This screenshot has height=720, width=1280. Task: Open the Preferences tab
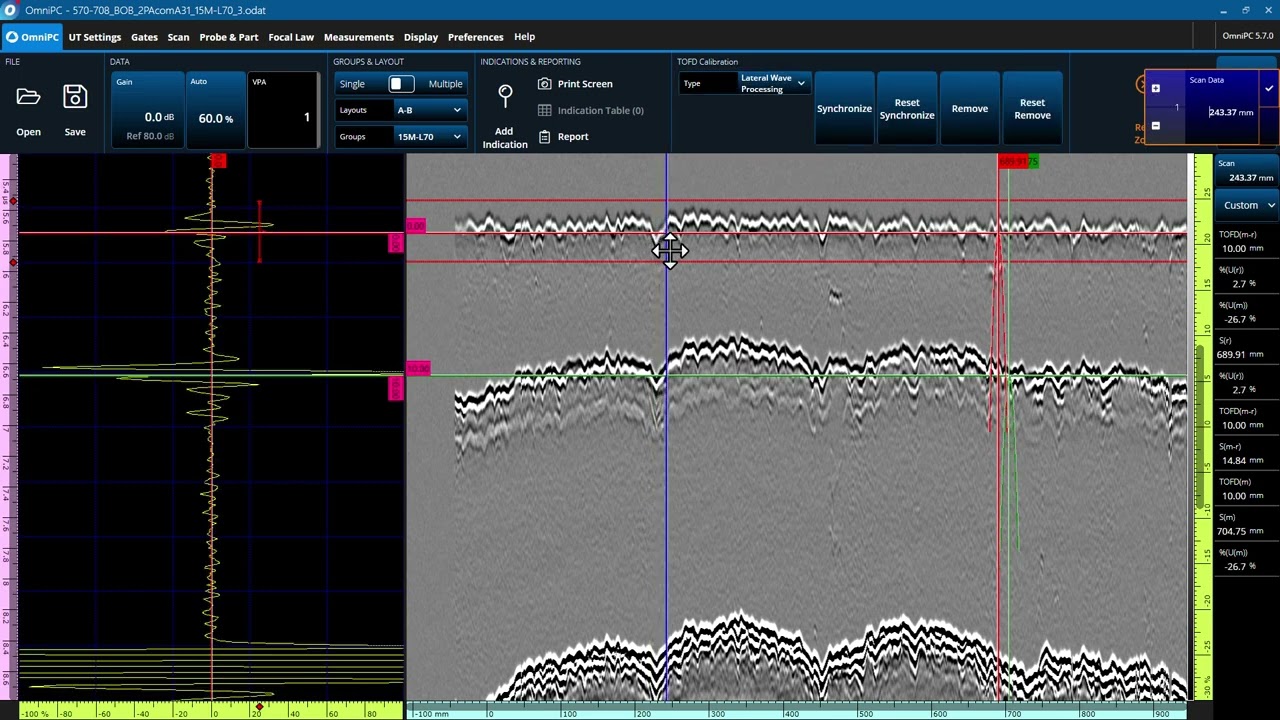(476, 37)
